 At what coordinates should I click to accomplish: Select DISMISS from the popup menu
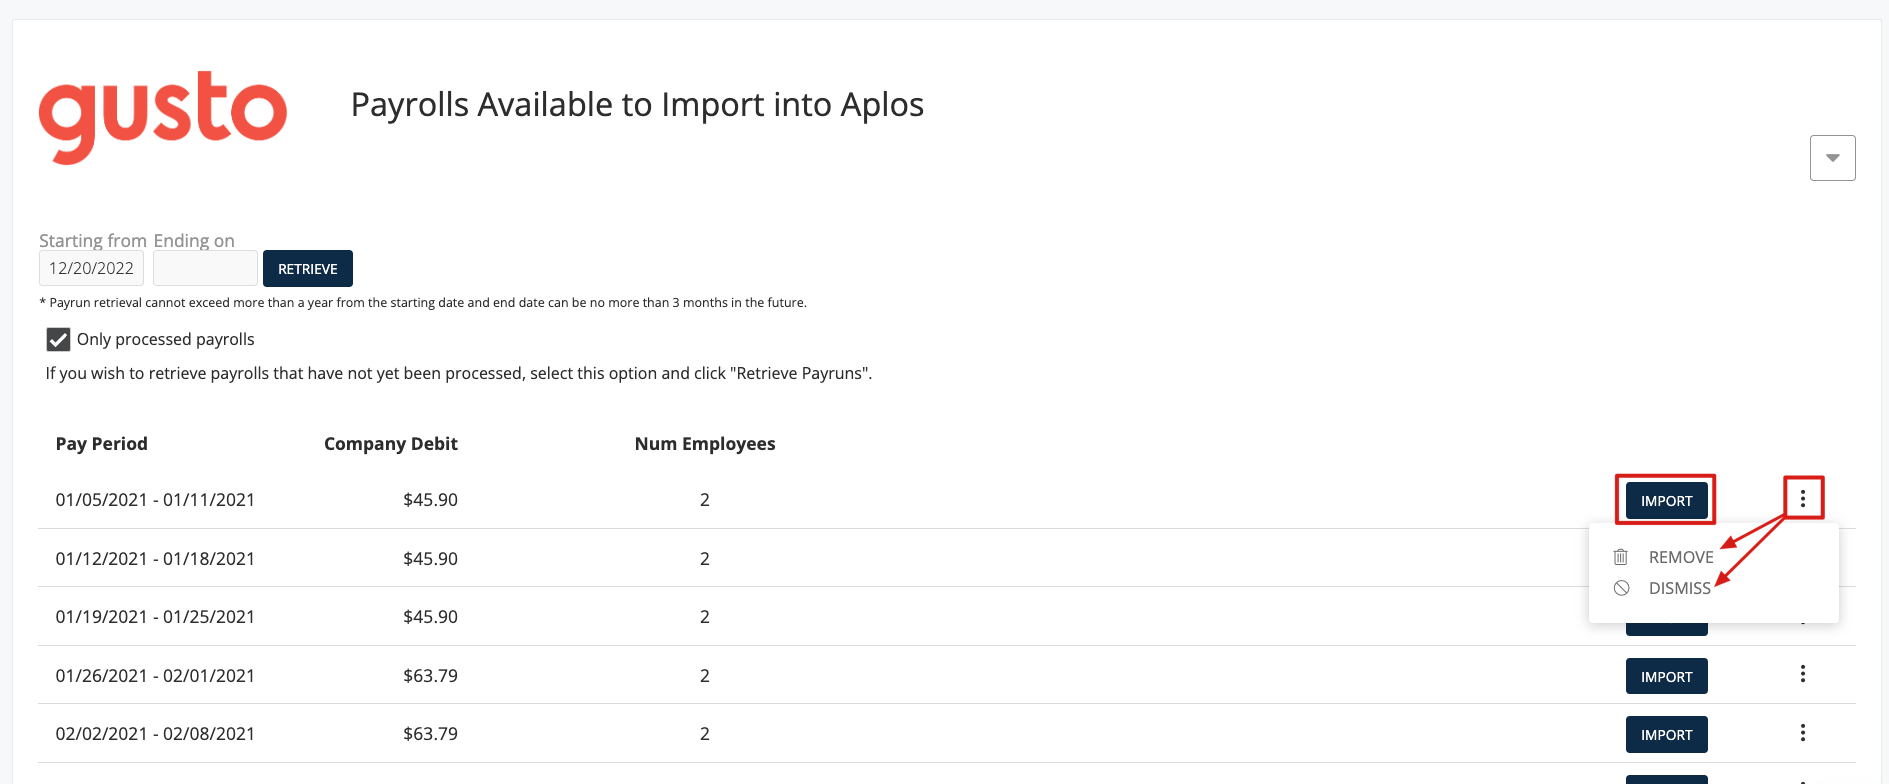(1680, 588)
